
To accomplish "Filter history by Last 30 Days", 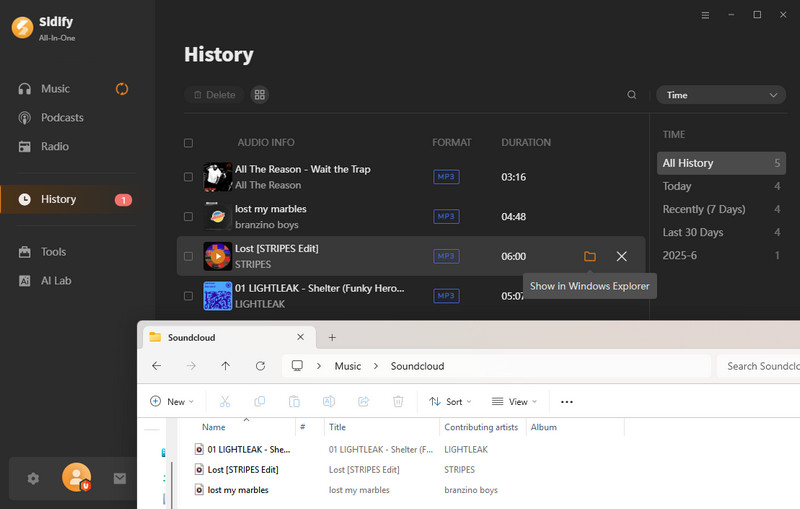I will point(692,232).
